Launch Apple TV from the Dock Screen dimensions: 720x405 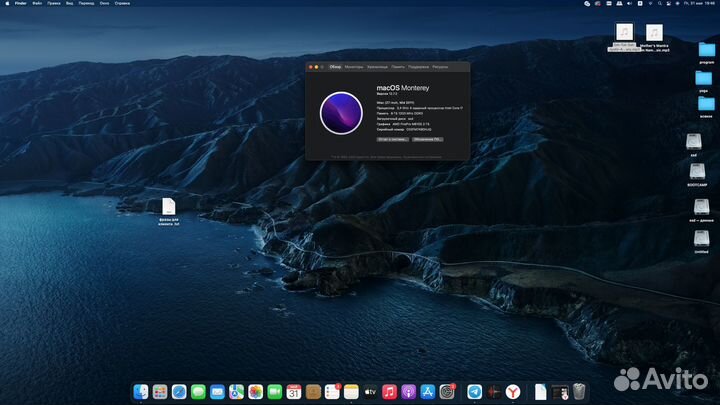(x=370, y=392)
